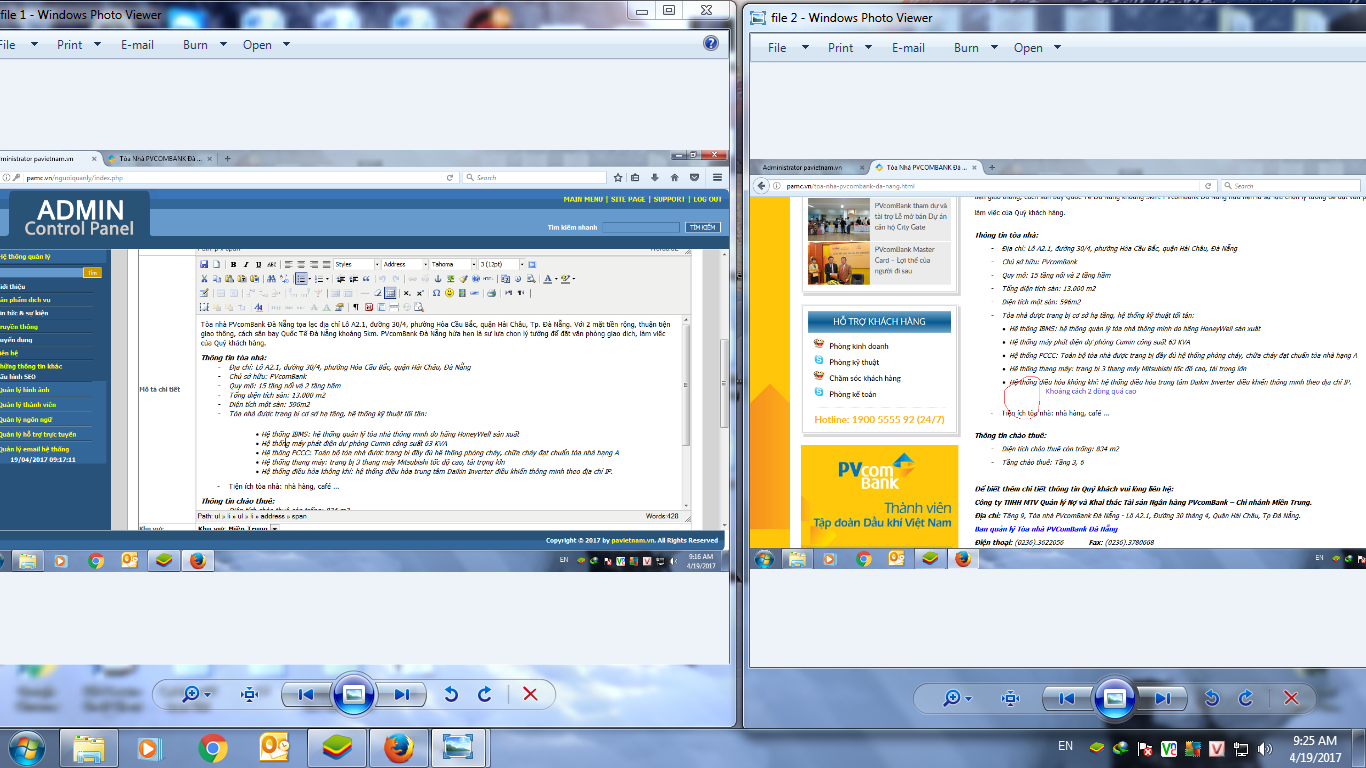
Task: Go to the previous photo in file 1 window
Action: tap(307, 694)
